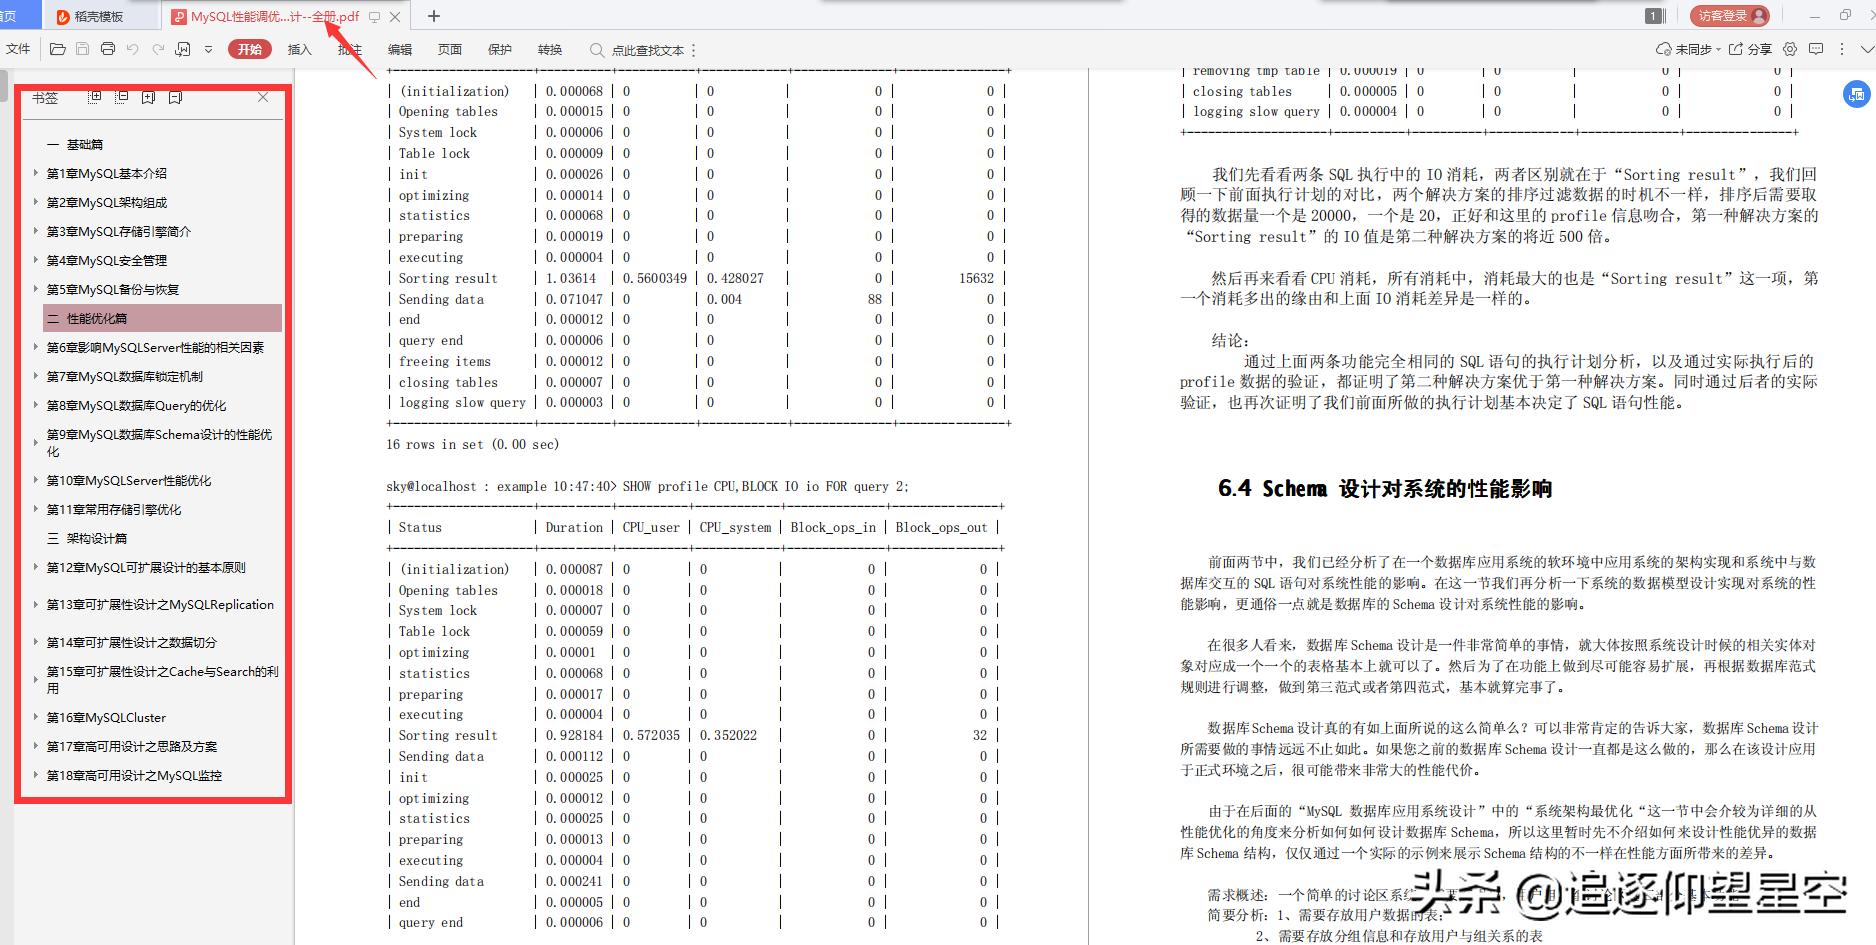Click the open file folder icon
1876x945 pixels.
tap(58, 49)
